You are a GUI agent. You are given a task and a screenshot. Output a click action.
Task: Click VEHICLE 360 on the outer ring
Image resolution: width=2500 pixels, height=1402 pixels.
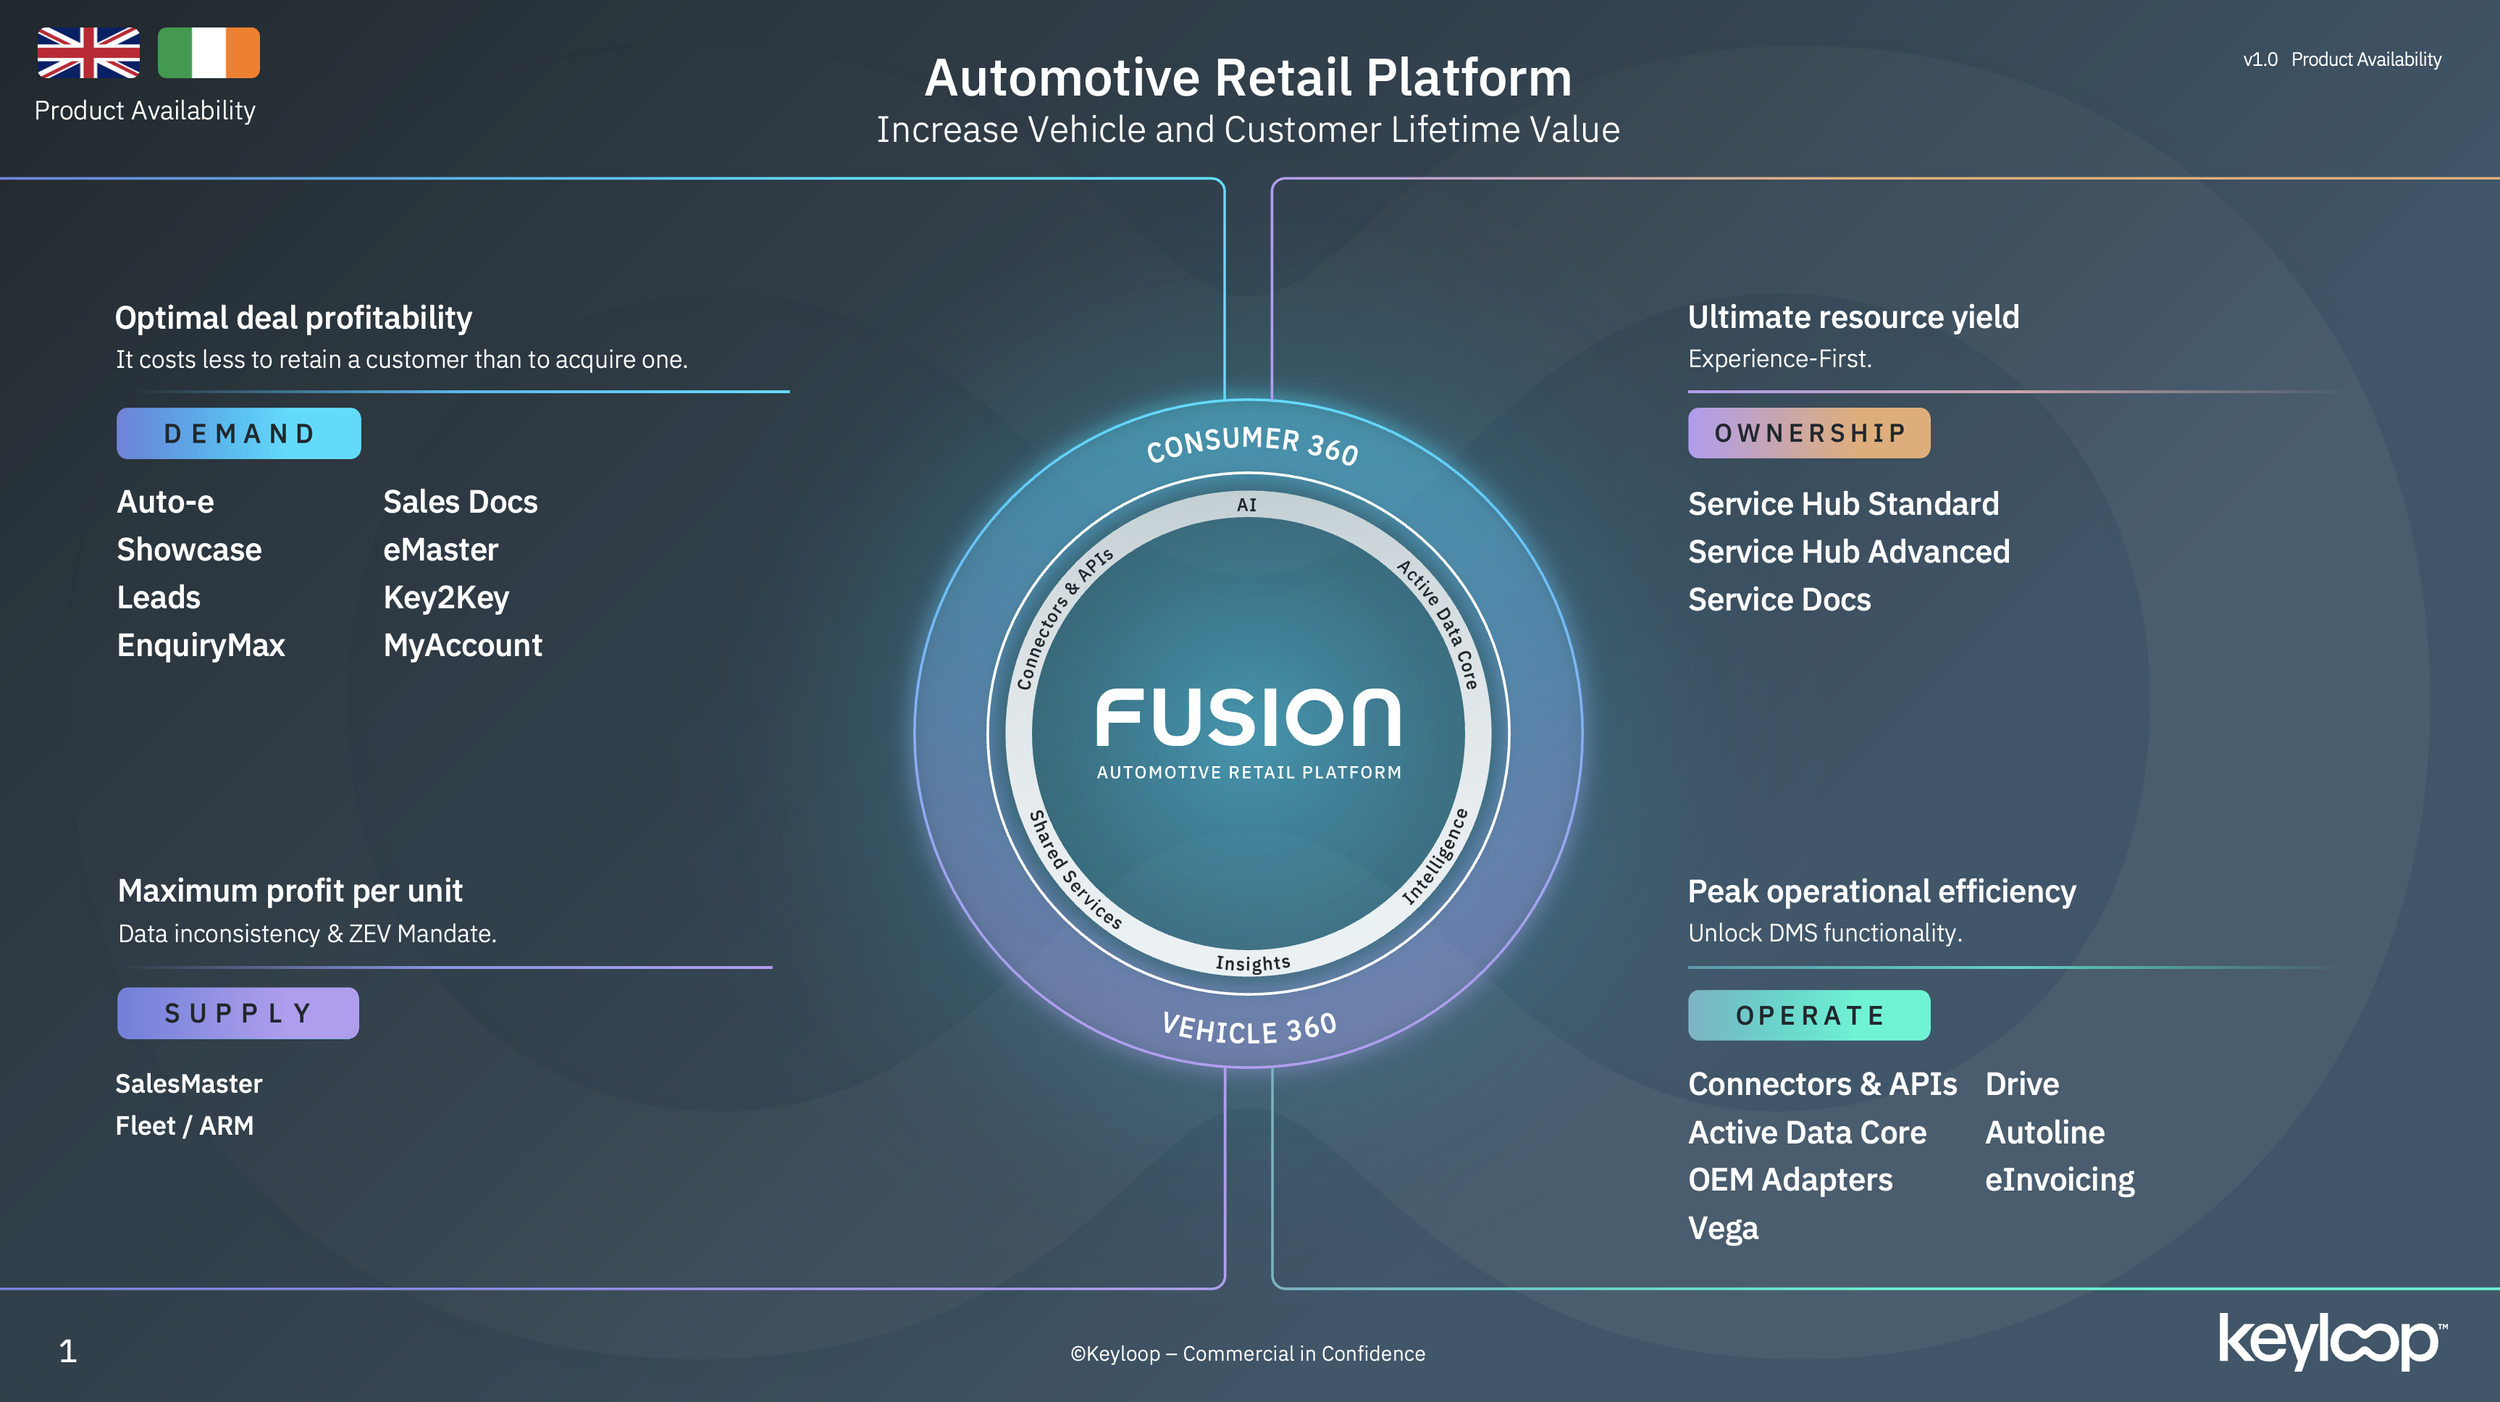pyautogui.click(x=1249, y=1029)
